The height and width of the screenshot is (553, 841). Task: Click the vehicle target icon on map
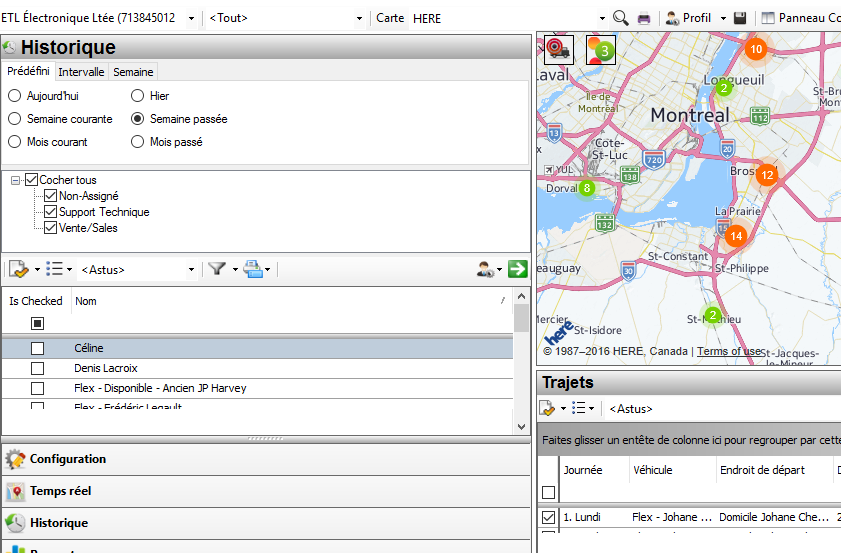(x=558, y=50)
